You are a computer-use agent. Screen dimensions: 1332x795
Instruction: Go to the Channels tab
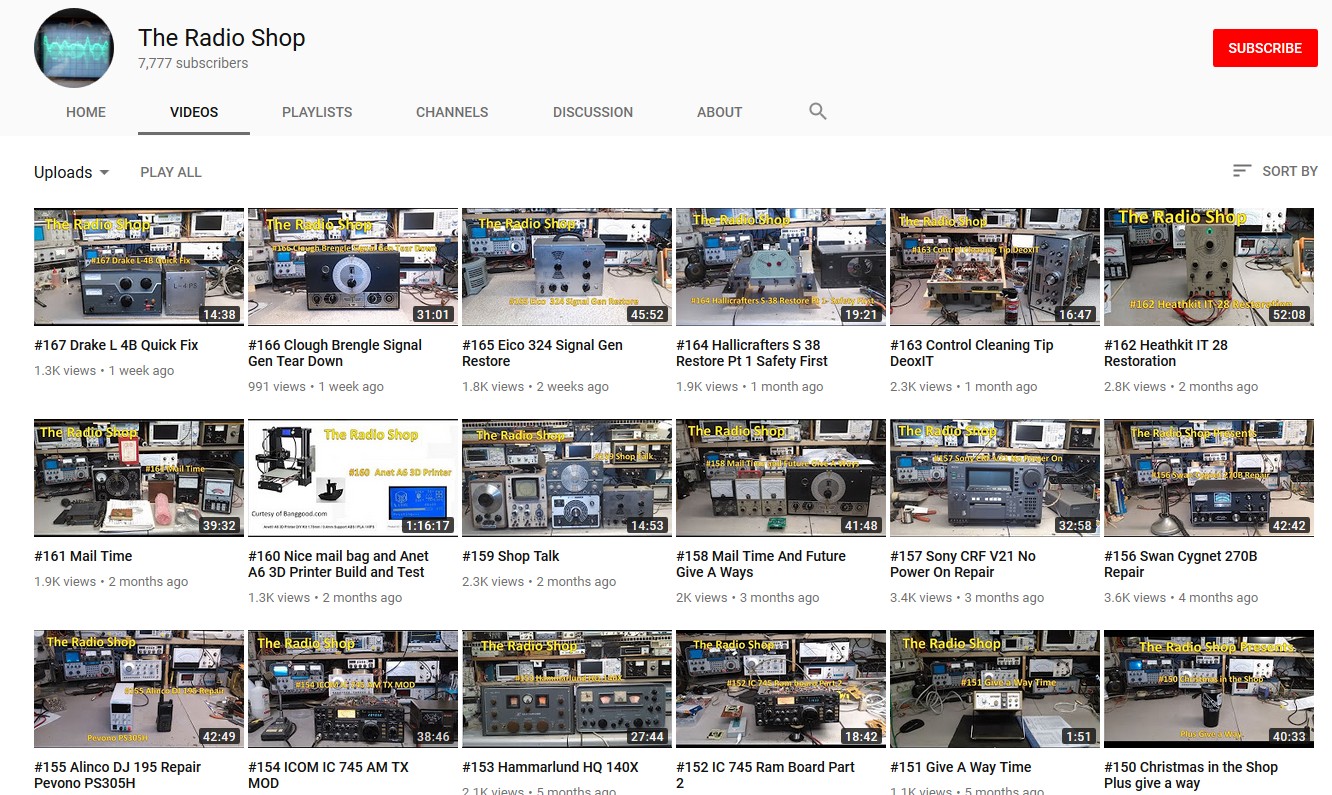coord(452,112)
